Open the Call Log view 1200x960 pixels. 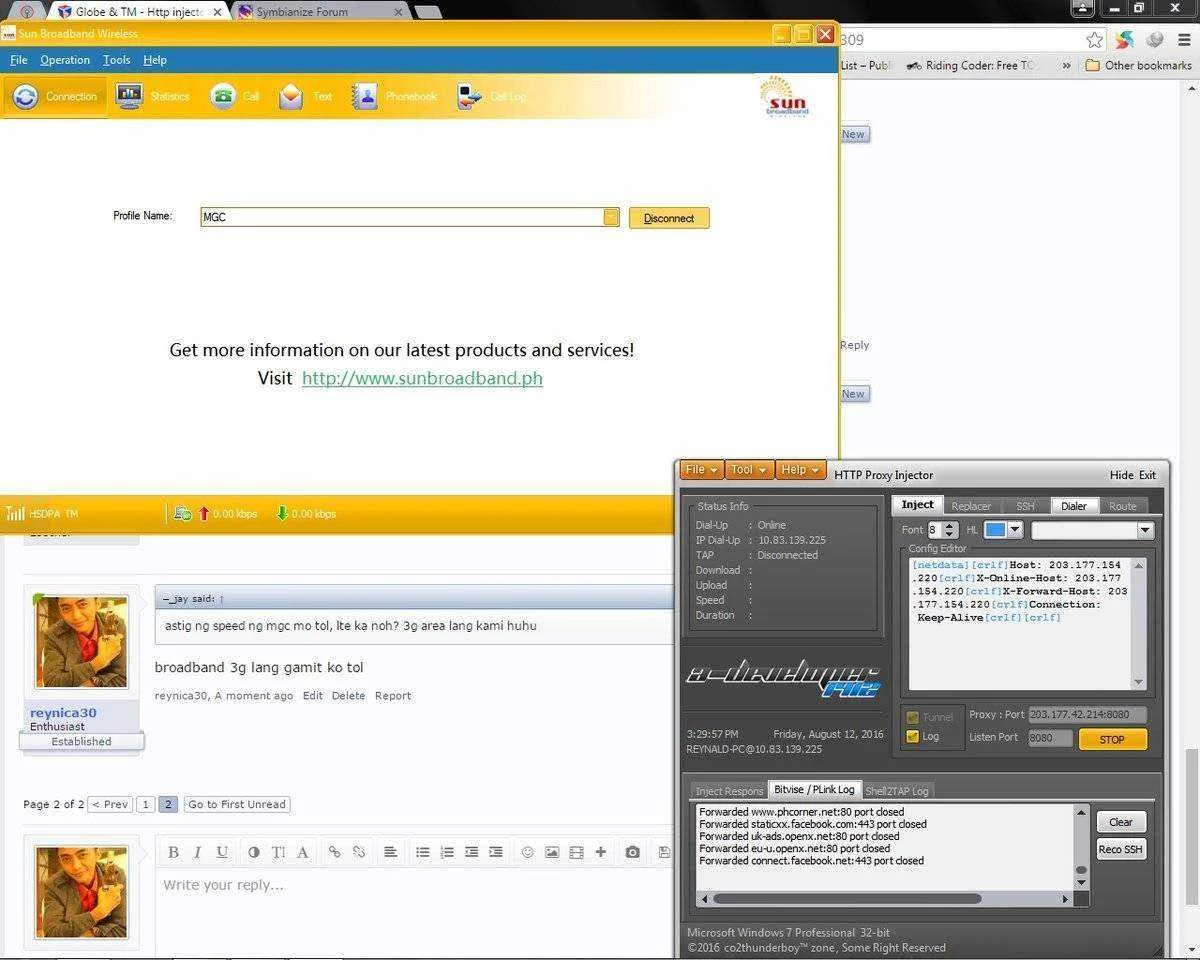[x=491, y=96]
